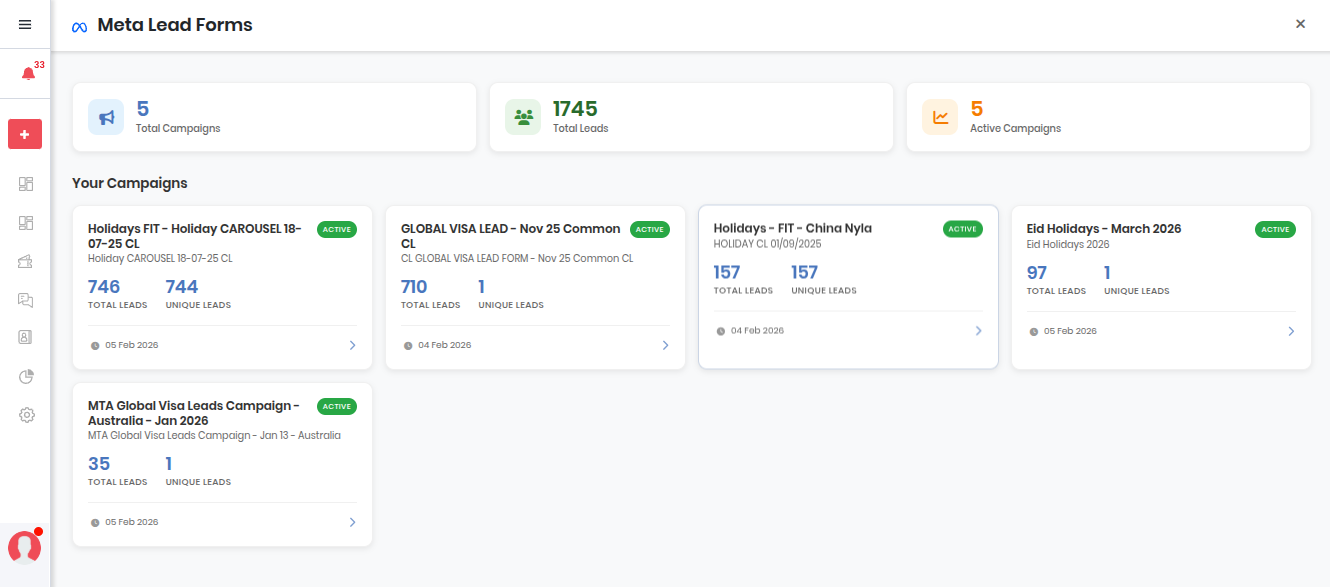1330x587 pixels.
Task: Open the contacts sidebar icon
Action: [x=26, y=337]
